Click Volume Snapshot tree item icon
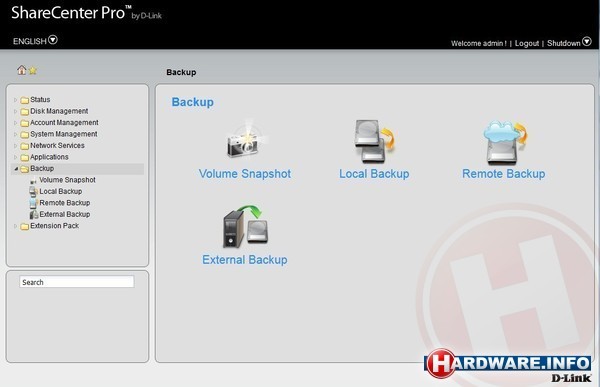Image resolution: width=600 pixels, height=387 pixels. [34, 181]
